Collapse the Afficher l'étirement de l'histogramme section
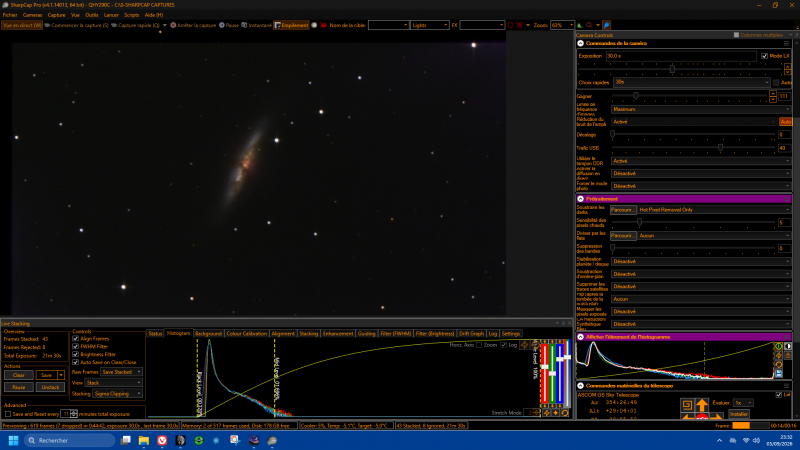The height and width of the screenshot is (450, 800). (x=581, y=337)
